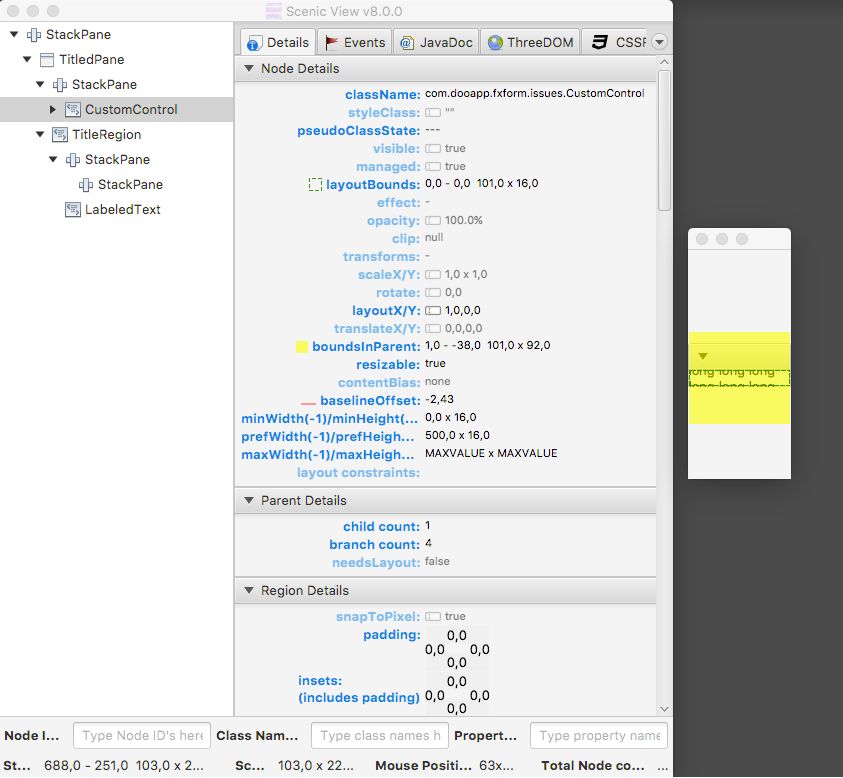Click the child count label
This screenshot has height=778, width=843.
[x=381, y=527]
